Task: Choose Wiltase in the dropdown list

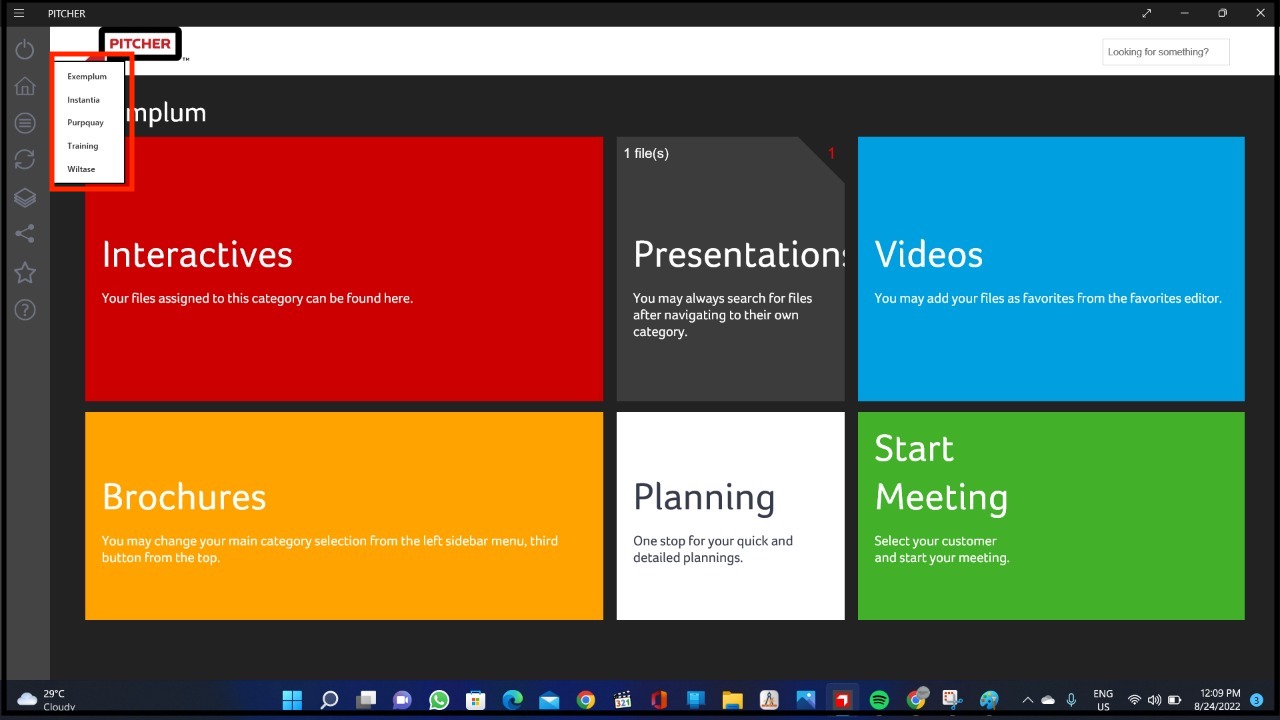Action: (x=80, y=169)
